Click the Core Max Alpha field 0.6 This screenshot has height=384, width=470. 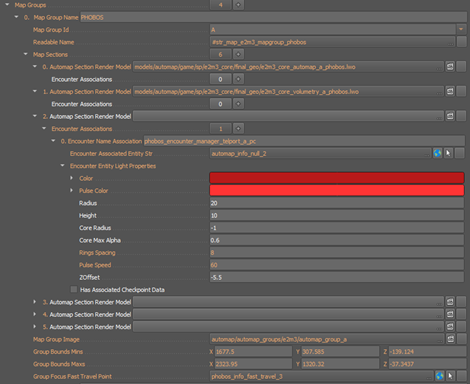pyautogui.click(x=337, y=240)
